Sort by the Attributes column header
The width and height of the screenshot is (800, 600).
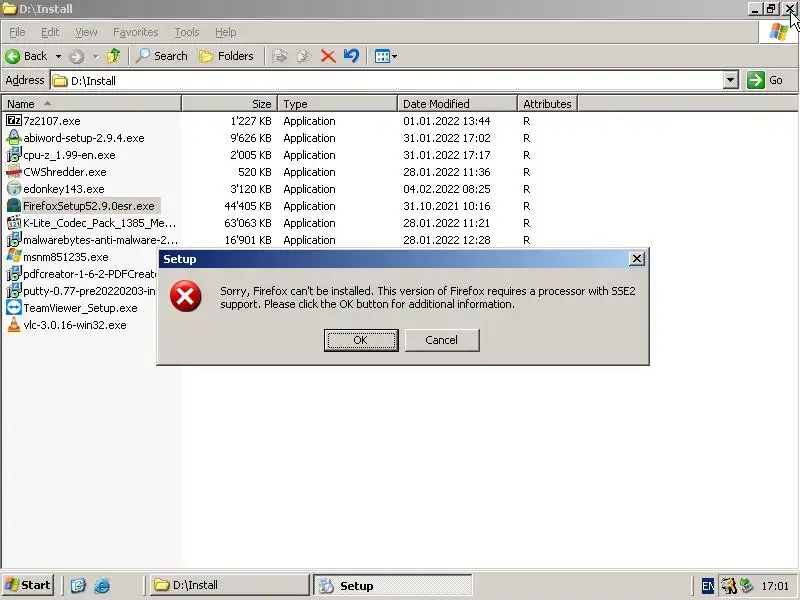pyautogui.click(x=547, y=104)
